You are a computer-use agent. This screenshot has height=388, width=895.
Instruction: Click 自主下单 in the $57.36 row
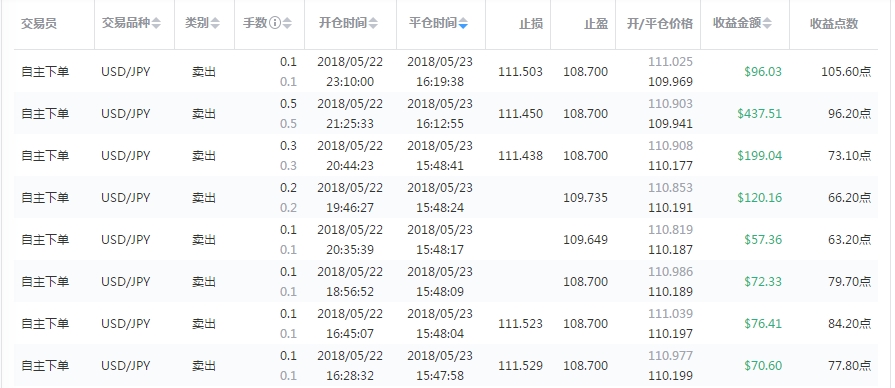click(45, 240)
